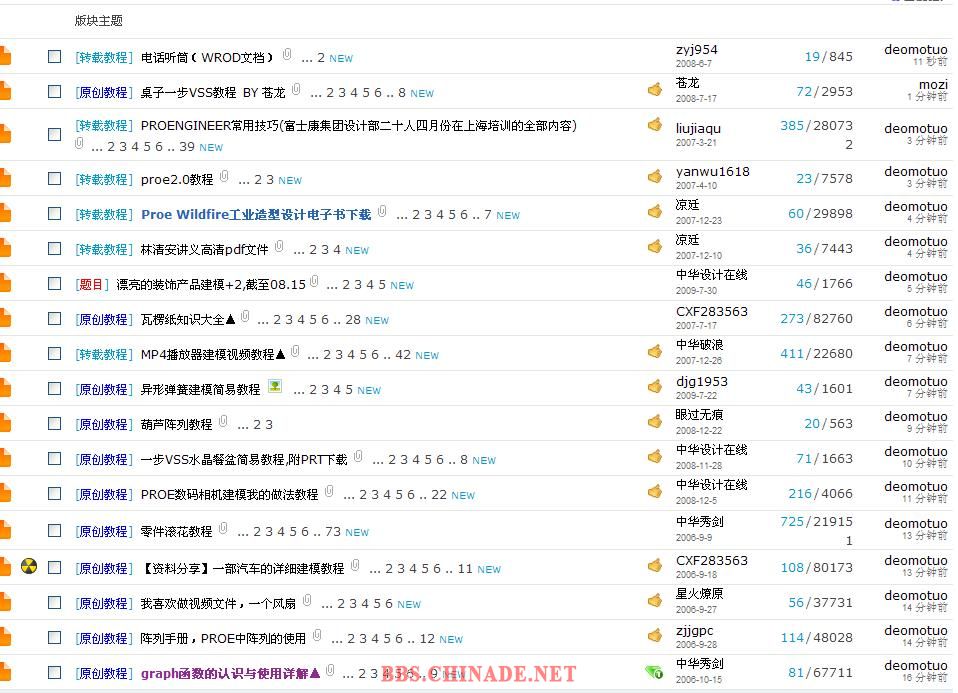Open thread 林清安讲义高清pdf文件
958x693 pixels.
[204, 249]
